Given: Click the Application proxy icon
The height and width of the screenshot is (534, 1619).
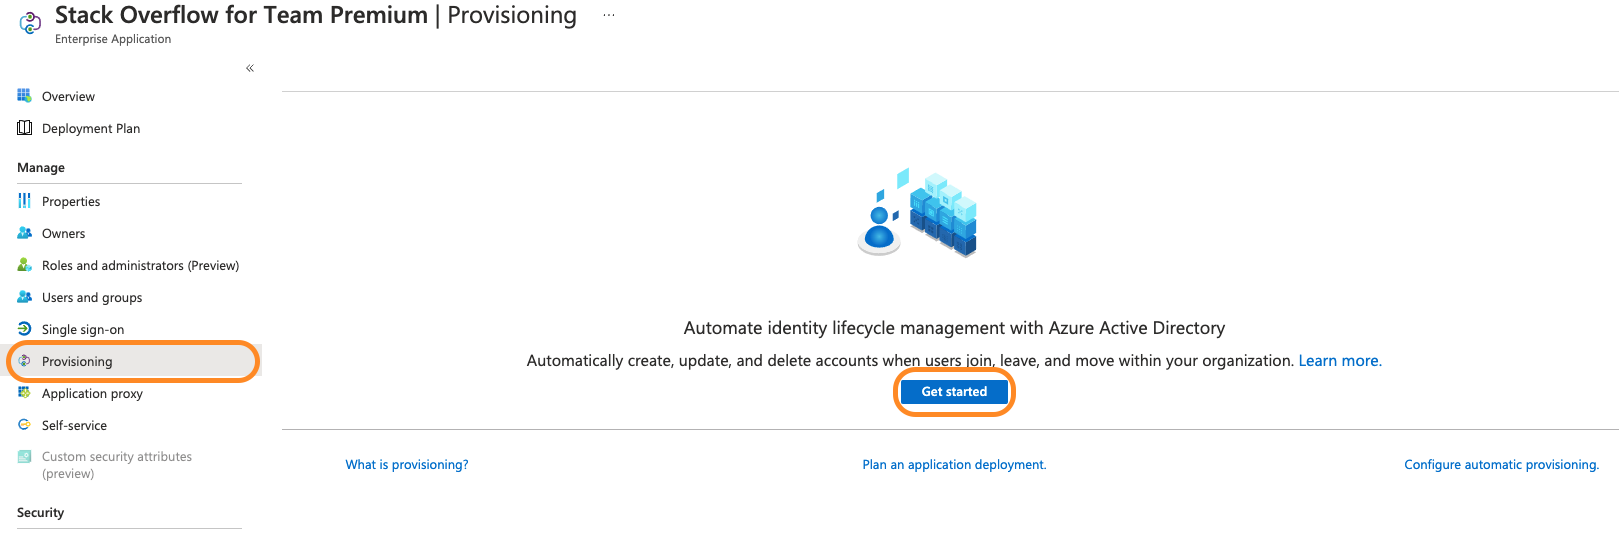Looking at the screenshot, I should (x=24, y=393).
